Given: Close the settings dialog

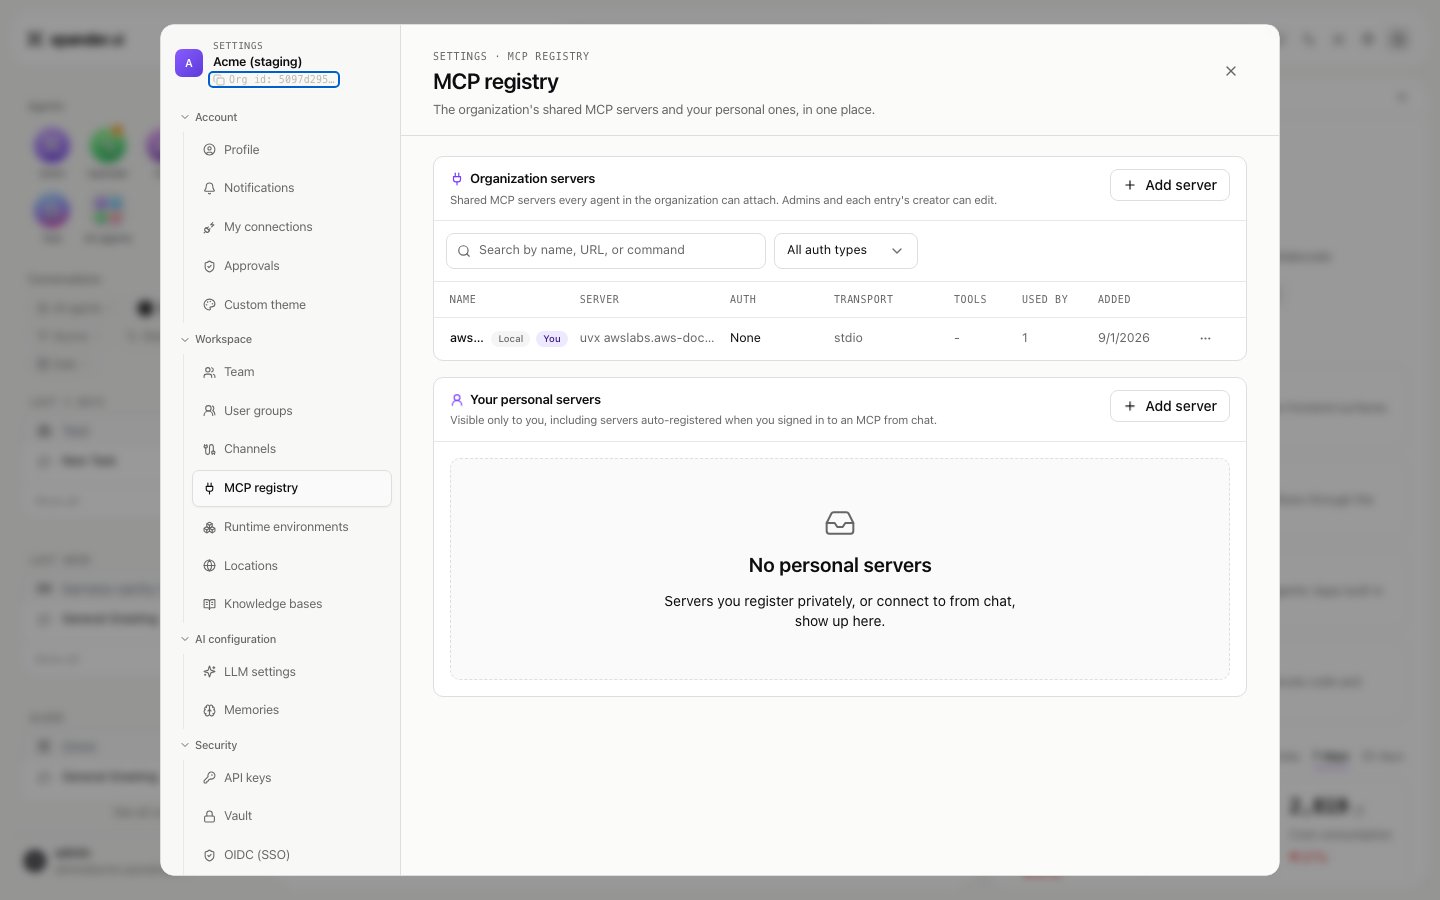Looking at the screenshot, I should pyautogui.click(x=1231, y=71).
